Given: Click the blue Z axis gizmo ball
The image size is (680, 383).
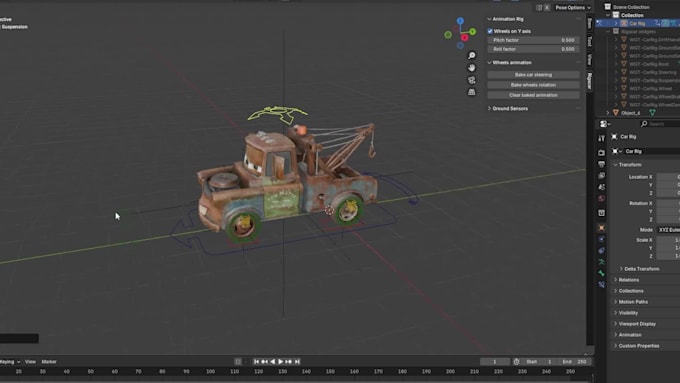Looking at the screenshot, I should click(460, 21).
